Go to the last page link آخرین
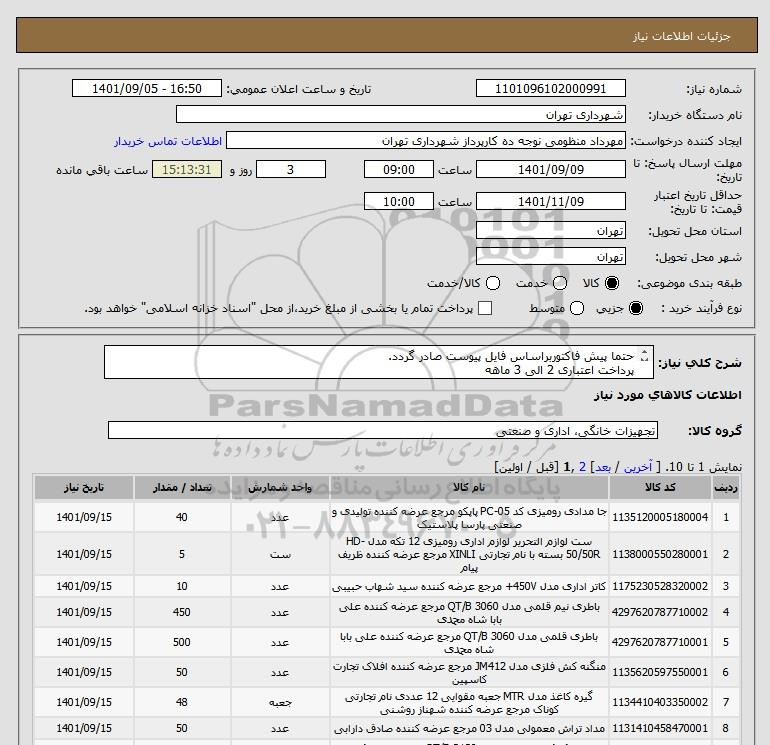 click(638, 467)
